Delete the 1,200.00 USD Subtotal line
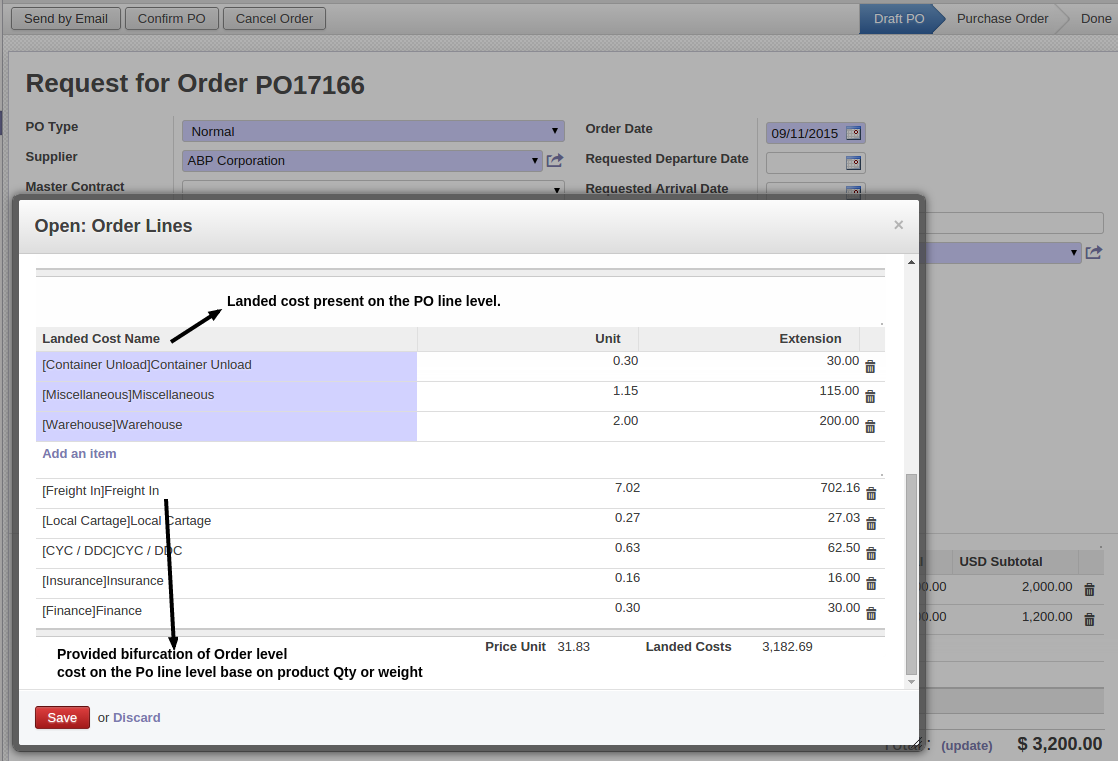Screen dimensions: 1118x761 [1089, 619]
